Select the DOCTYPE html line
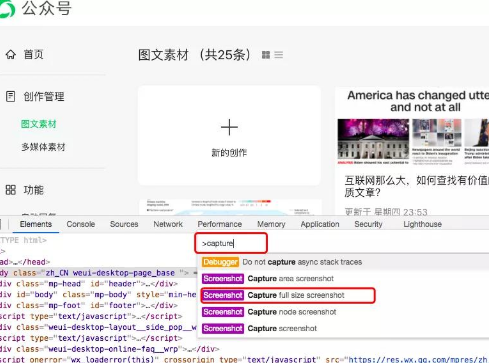The image size is (489, 363). tap(23, 240)
